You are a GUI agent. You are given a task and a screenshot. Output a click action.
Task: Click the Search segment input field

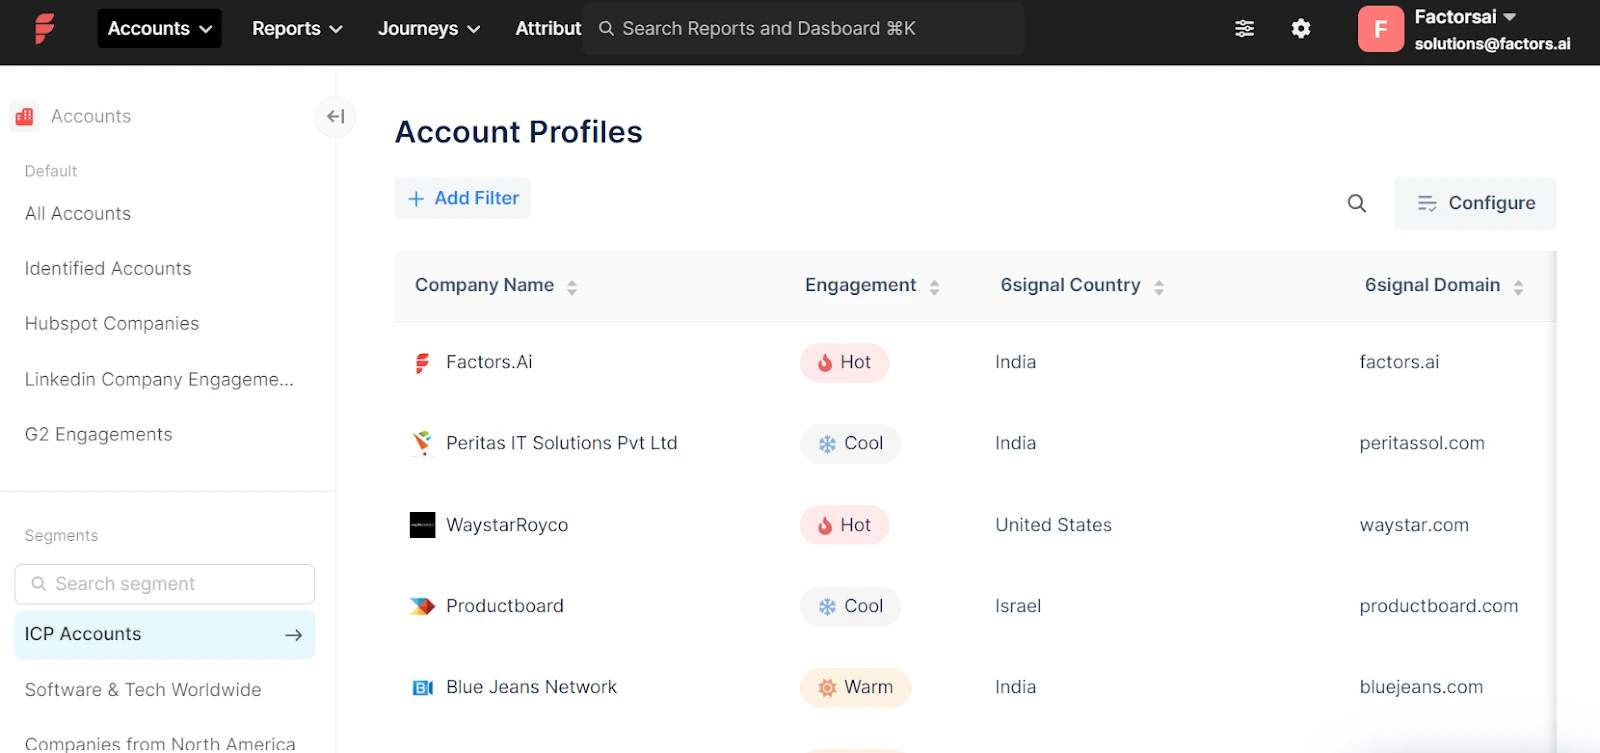tap(165, 584)
